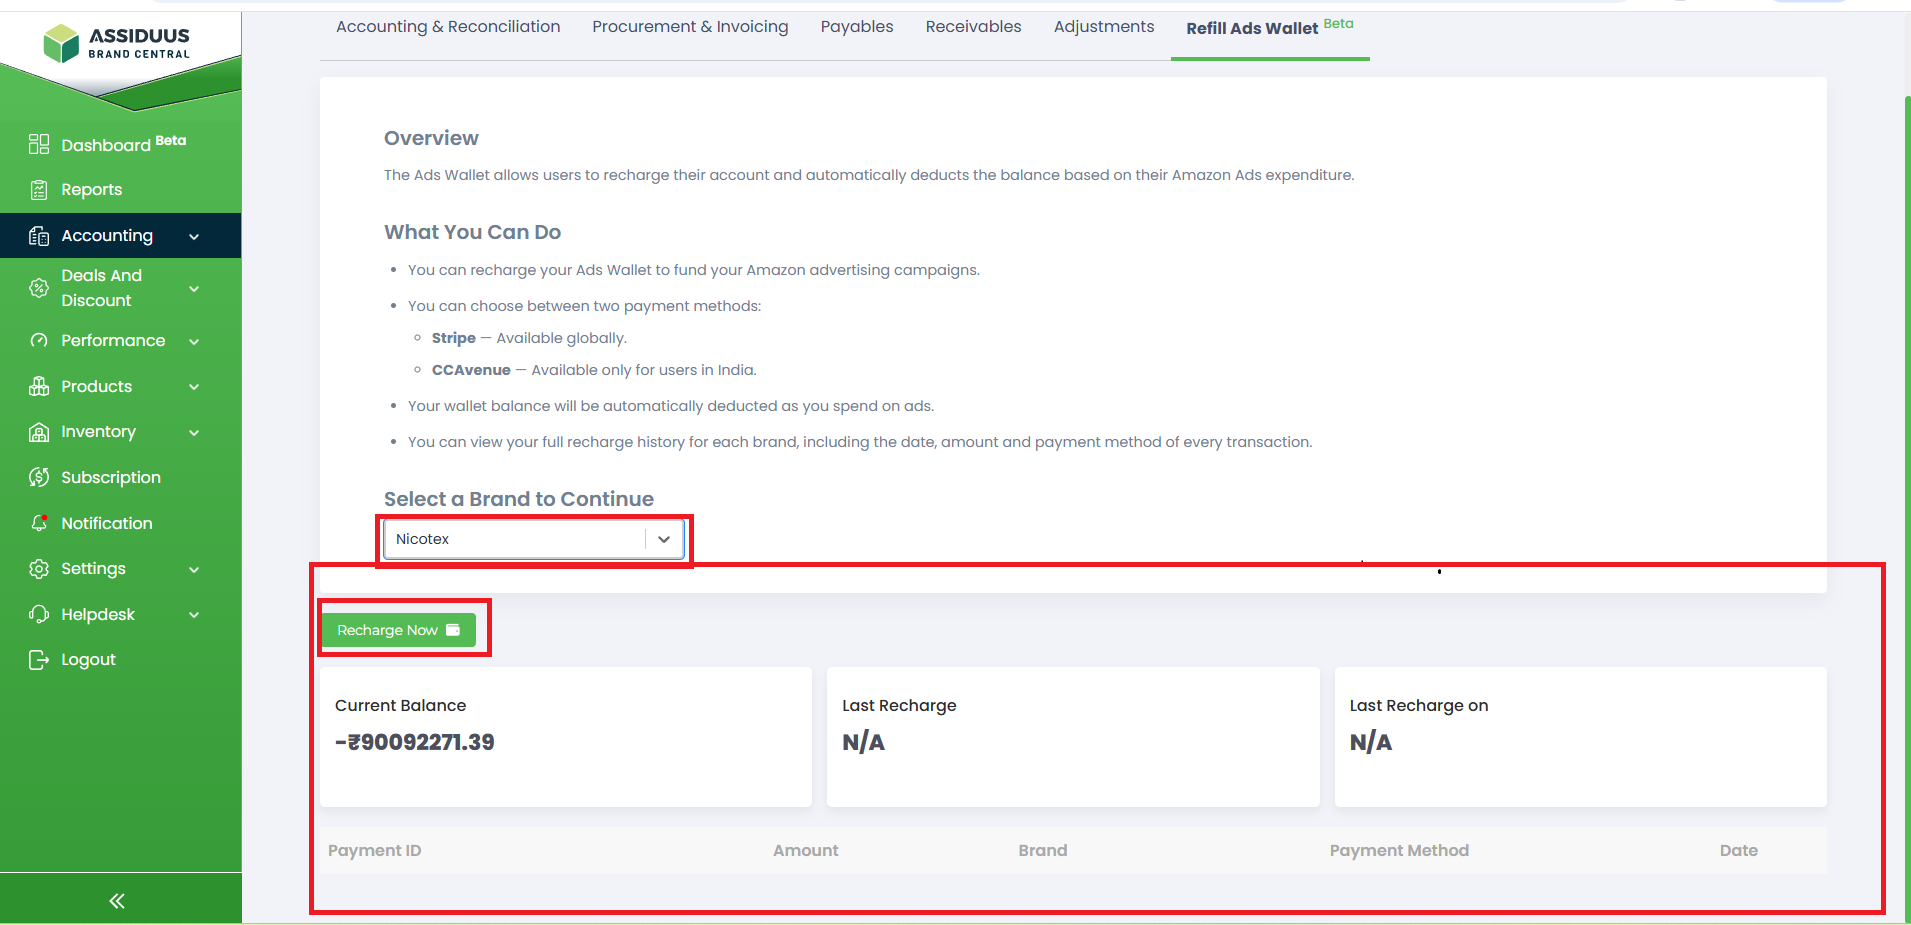Collapse sidebar using double-chevron icon

(117, 901)
